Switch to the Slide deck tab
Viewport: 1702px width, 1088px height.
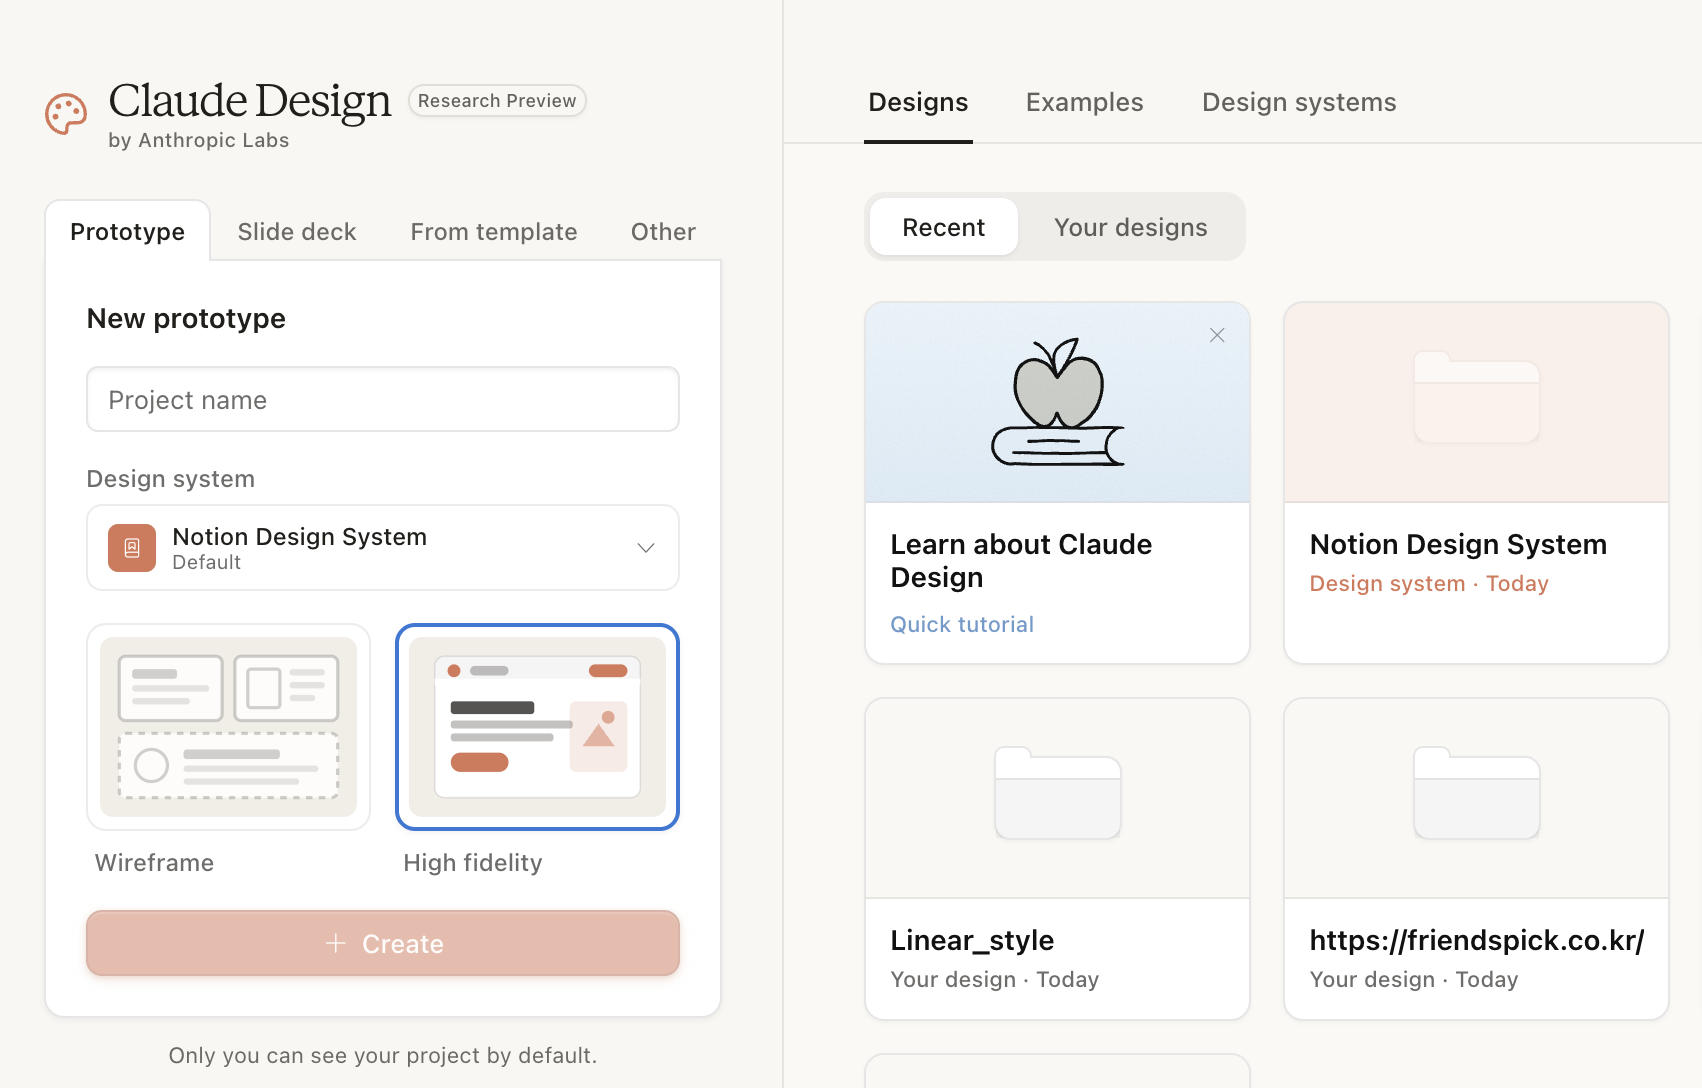click(297, 232)
